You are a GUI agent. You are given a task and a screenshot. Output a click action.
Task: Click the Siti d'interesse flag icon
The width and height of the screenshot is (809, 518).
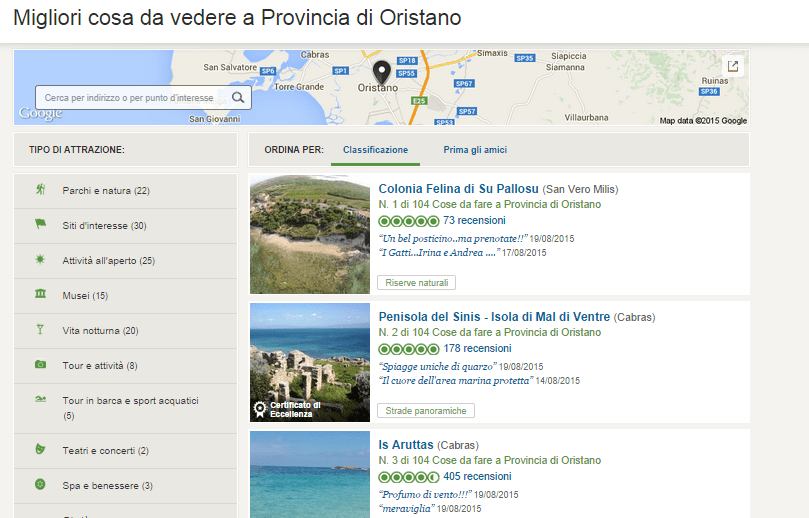40,225
